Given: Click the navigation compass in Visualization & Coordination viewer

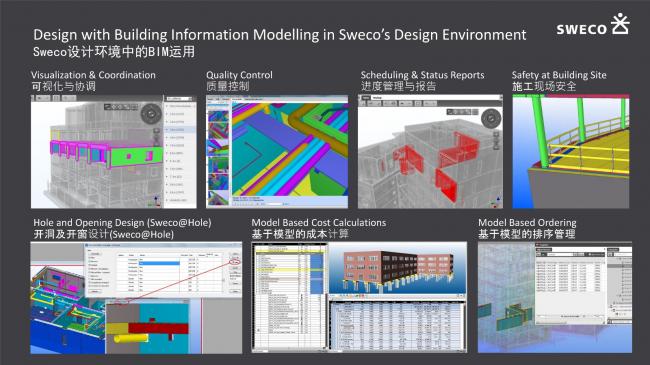Looking at the screenshot, I should [151, 114].
